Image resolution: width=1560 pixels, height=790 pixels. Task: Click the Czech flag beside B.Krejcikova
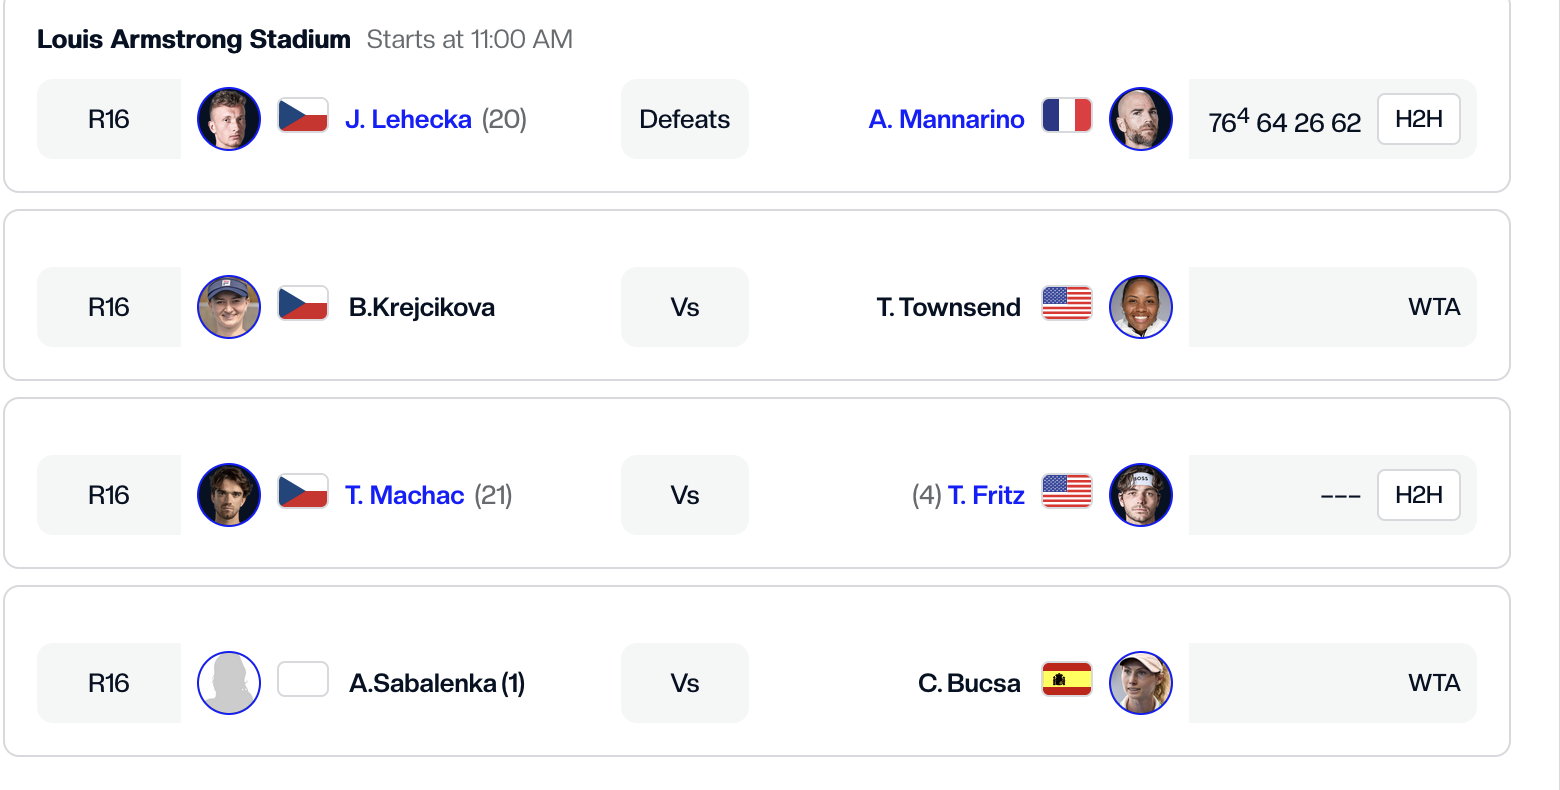coord(303,304)
